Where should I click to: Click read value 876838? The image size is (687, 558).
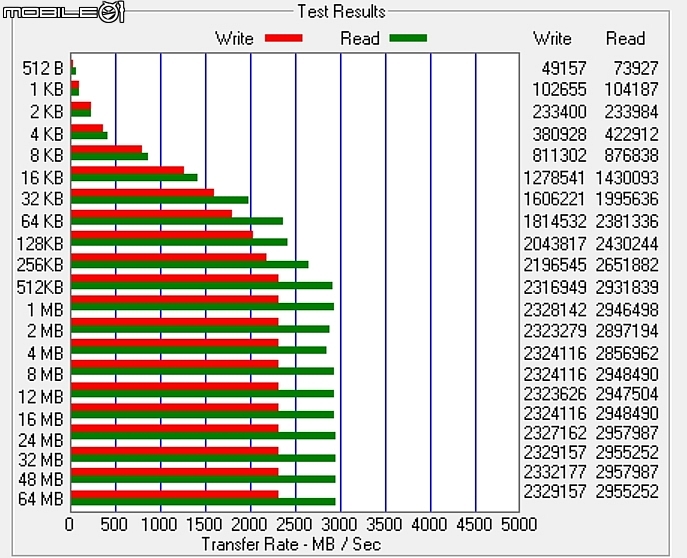[631, 155]
